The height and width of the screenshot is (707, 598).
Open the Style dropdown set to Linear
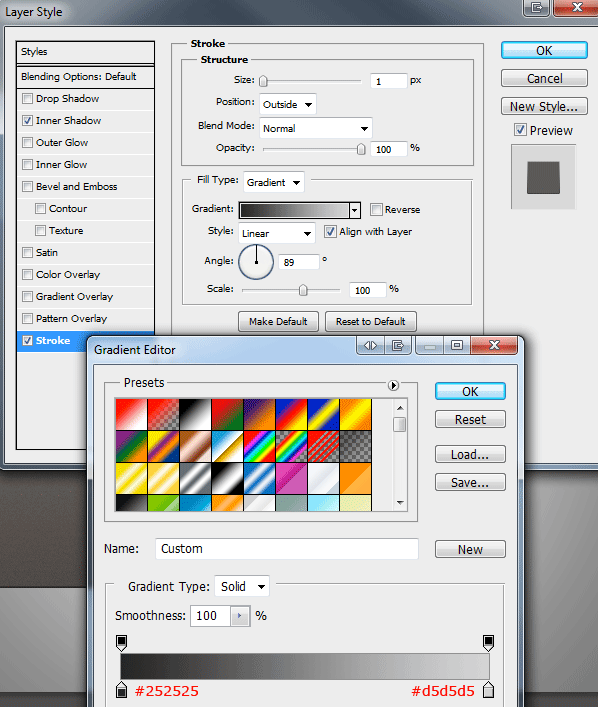point(277,234)
